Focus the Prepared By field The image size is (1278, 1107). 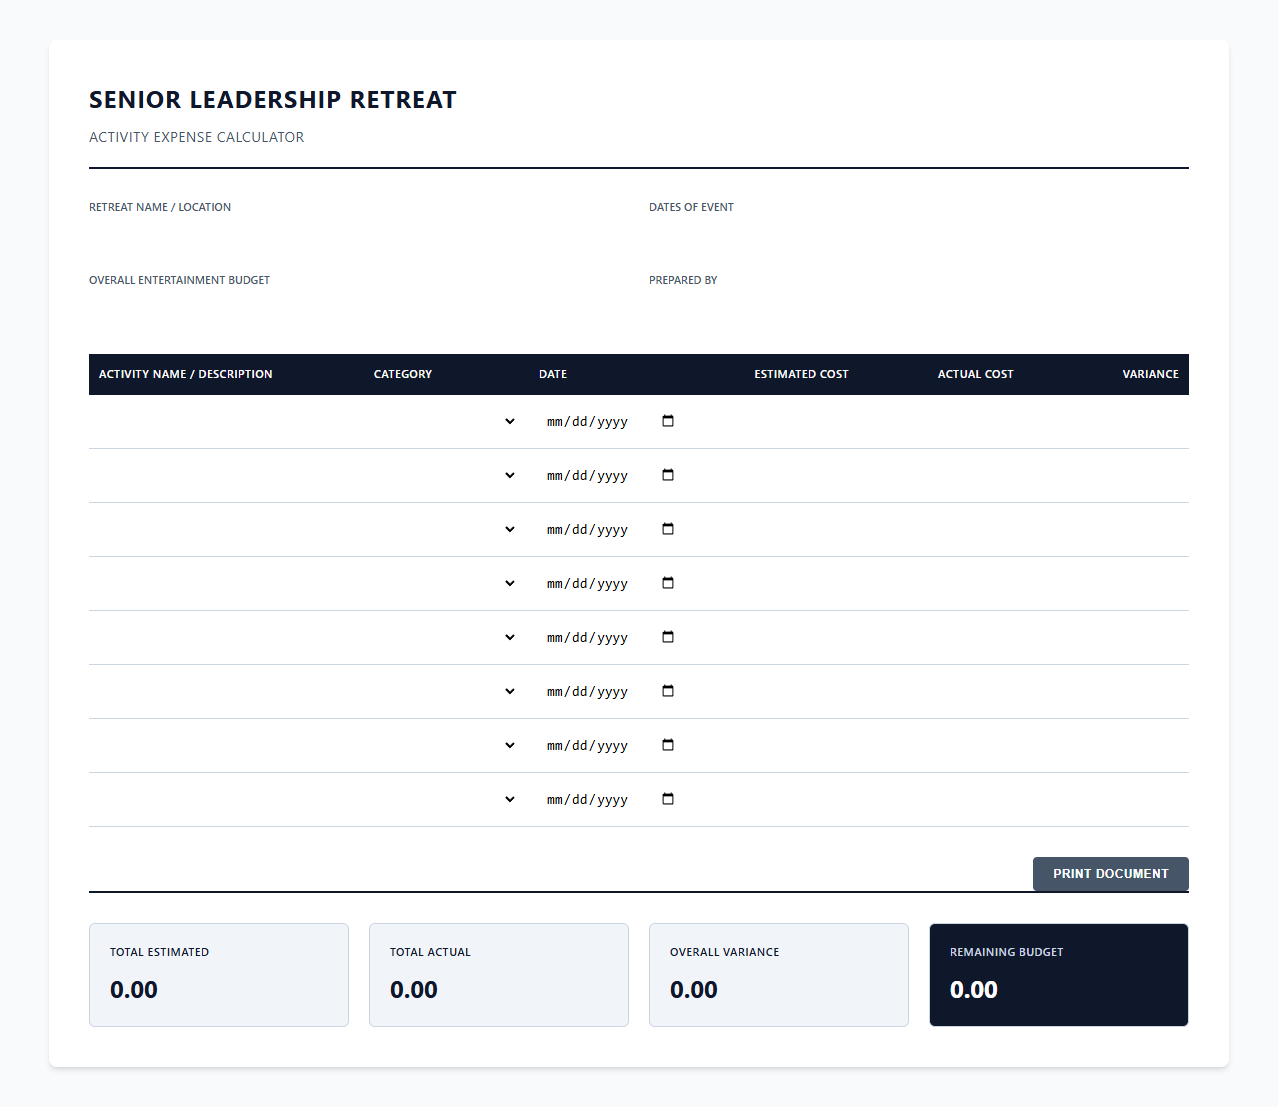[x=919, y=308]
